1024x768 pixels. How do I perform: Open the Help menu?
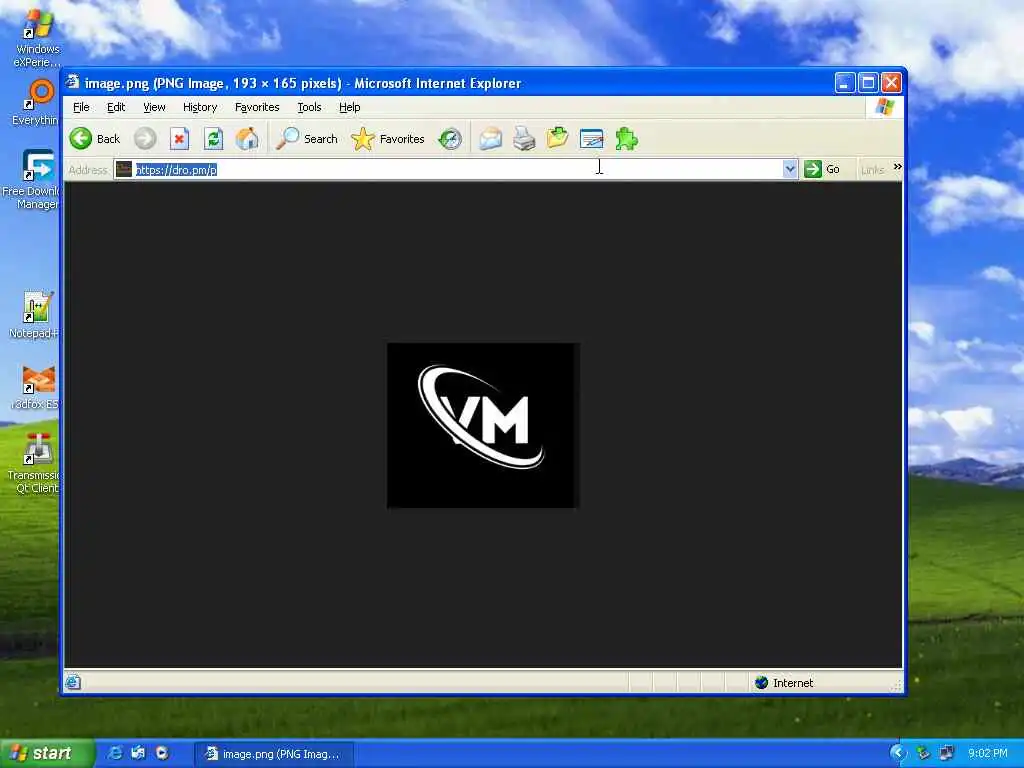pos(349,107)
